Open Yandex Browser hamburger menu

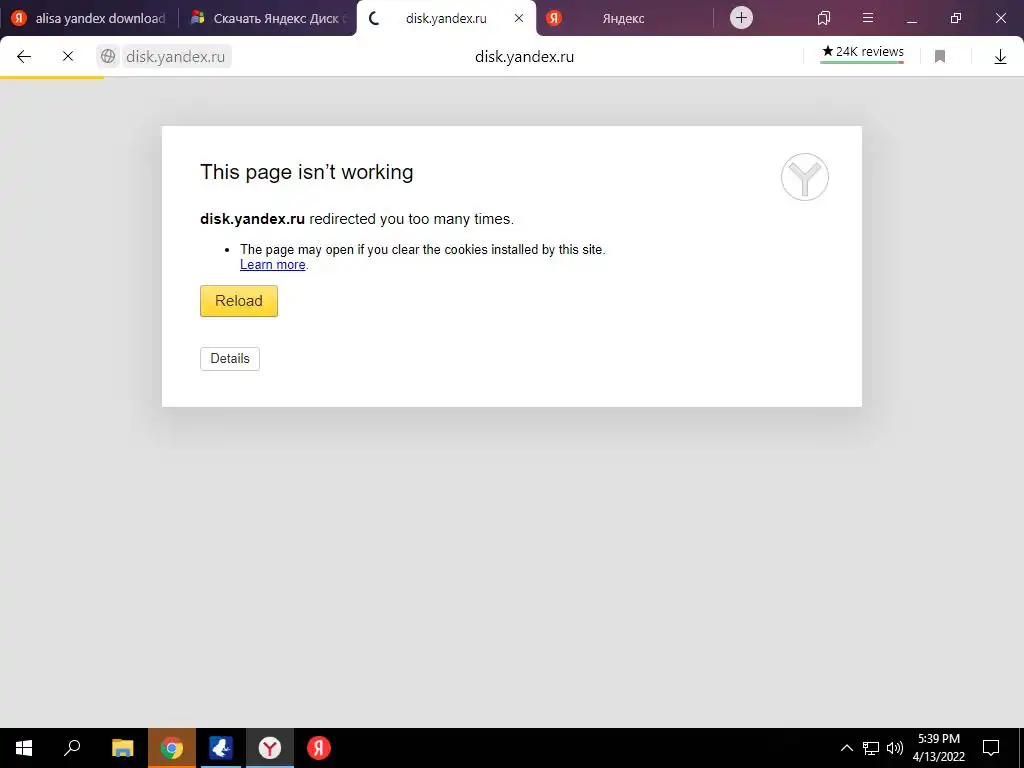868,18
